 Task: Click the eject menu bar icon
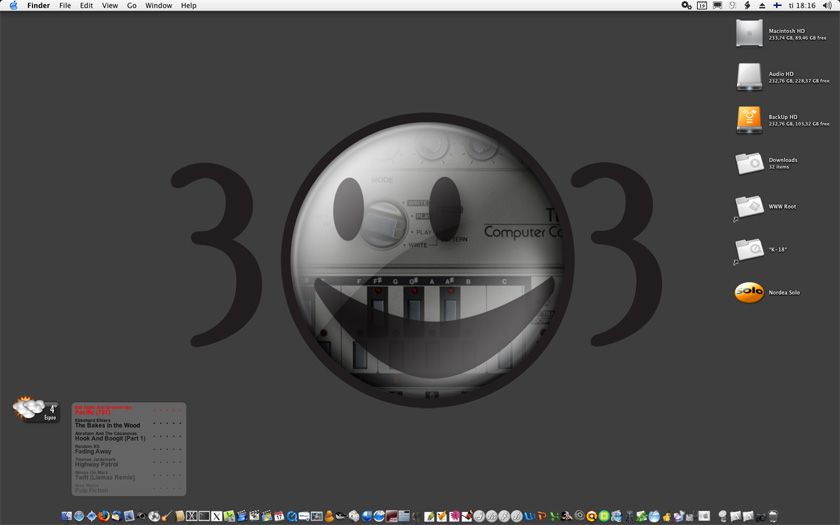762,5
